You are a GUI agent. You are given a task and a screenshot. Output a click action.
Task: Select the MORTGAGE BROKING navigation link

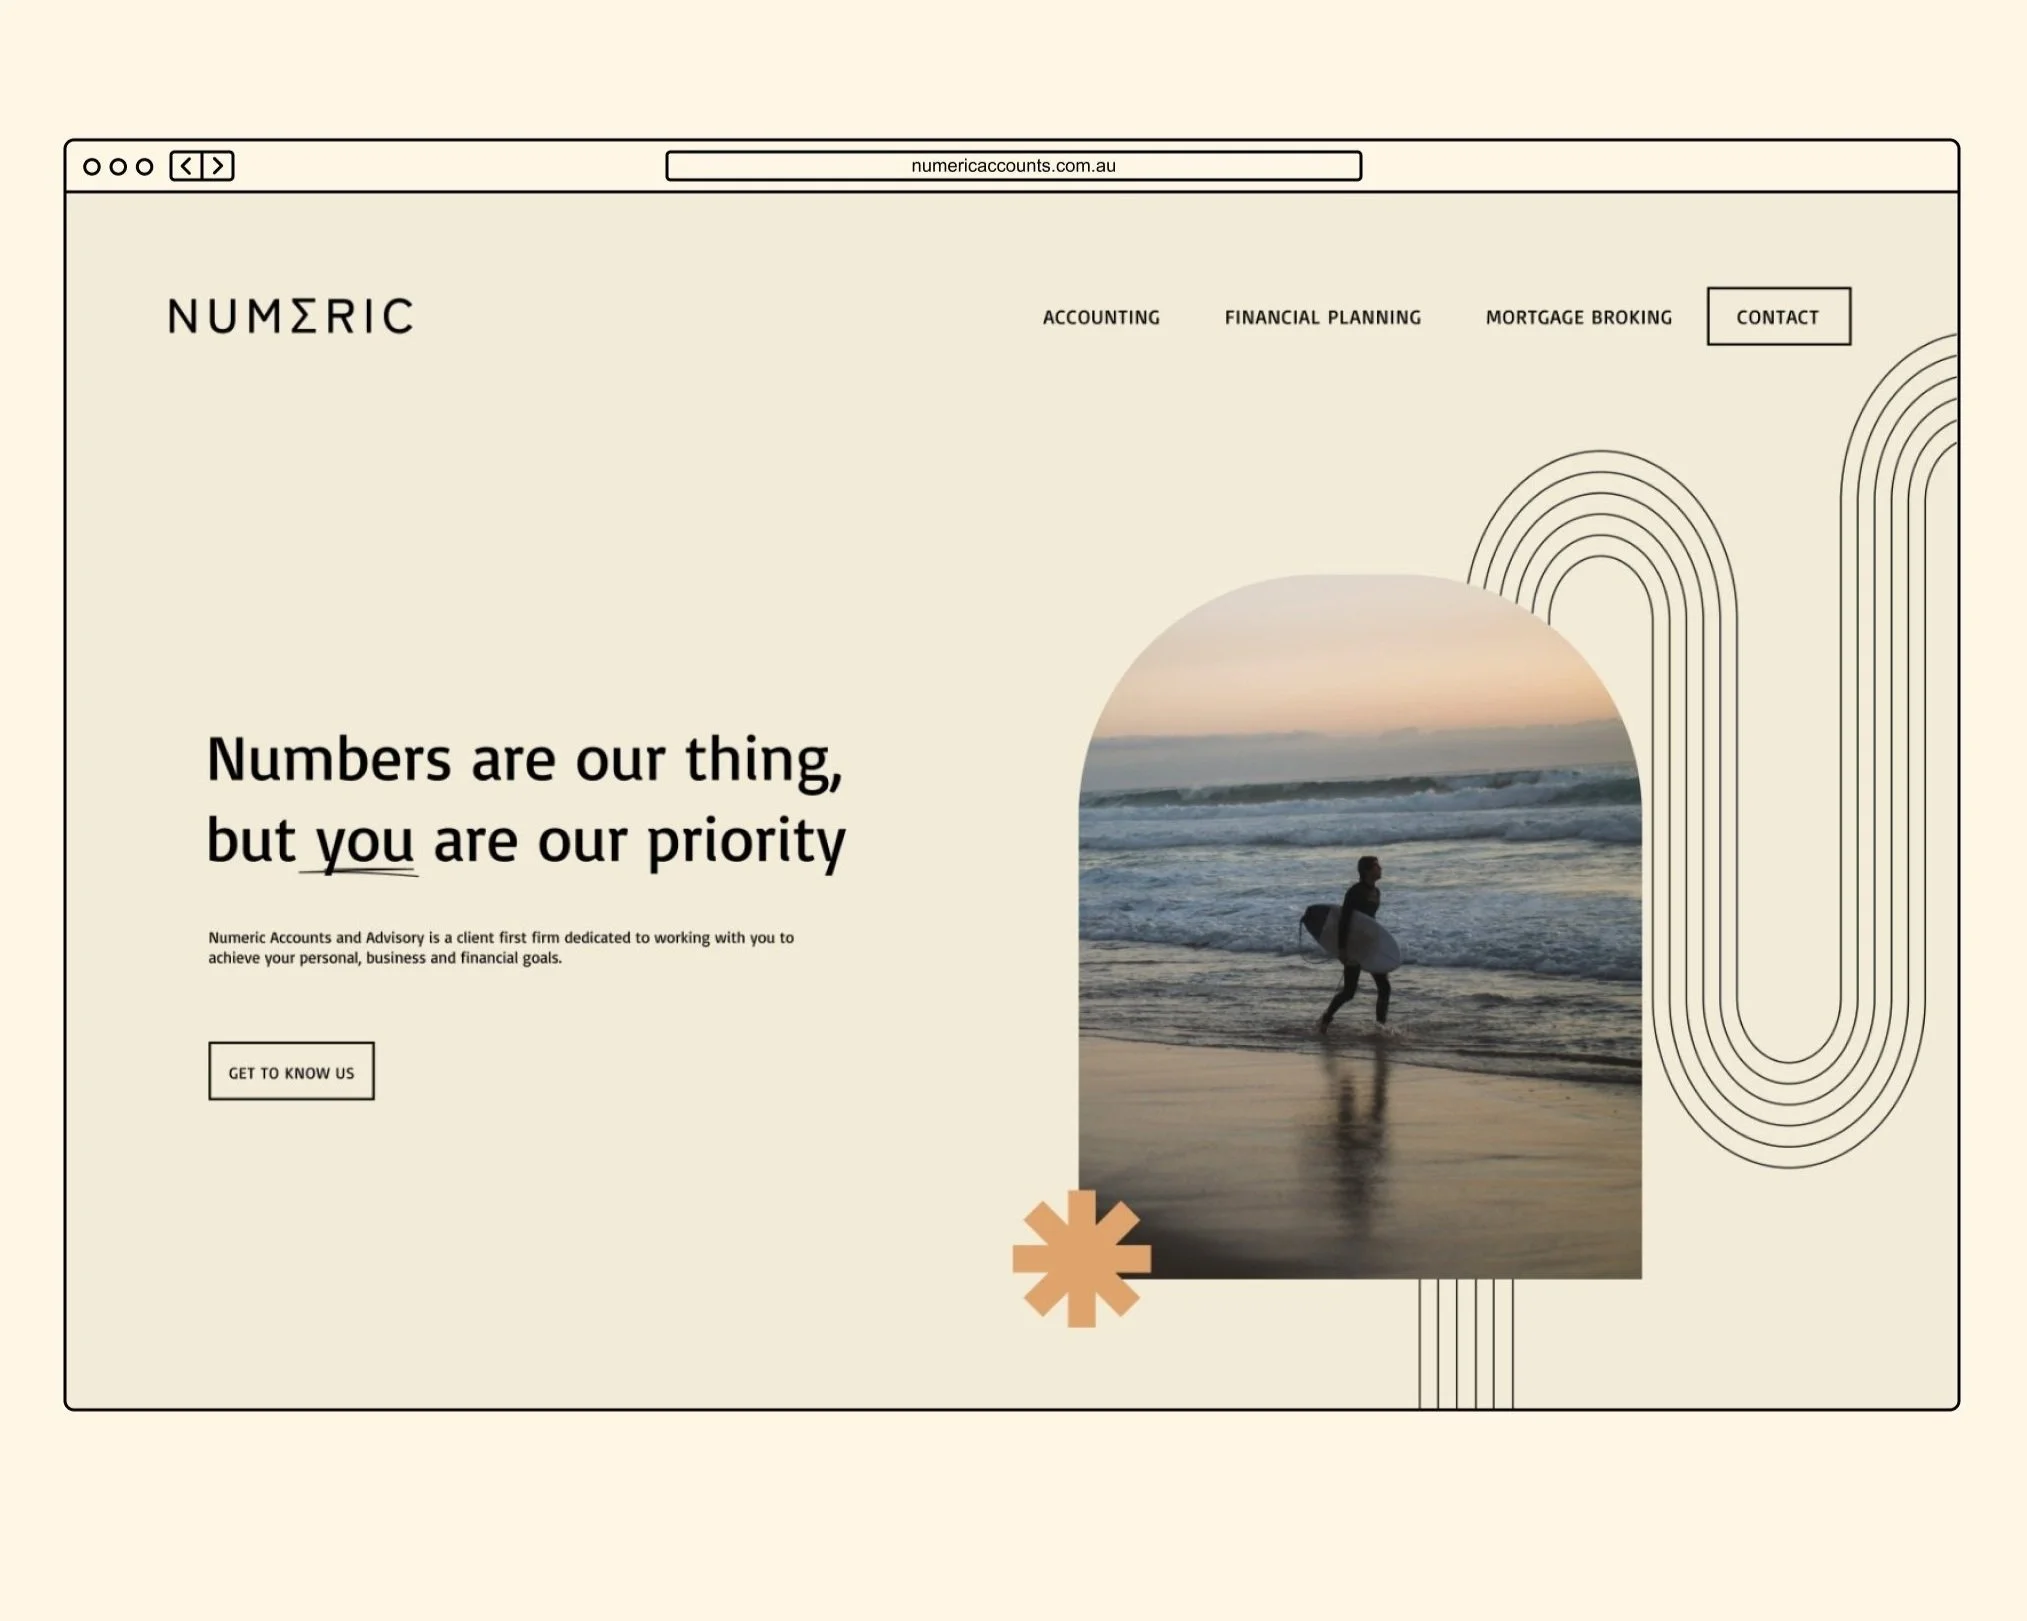(1578, 317)
